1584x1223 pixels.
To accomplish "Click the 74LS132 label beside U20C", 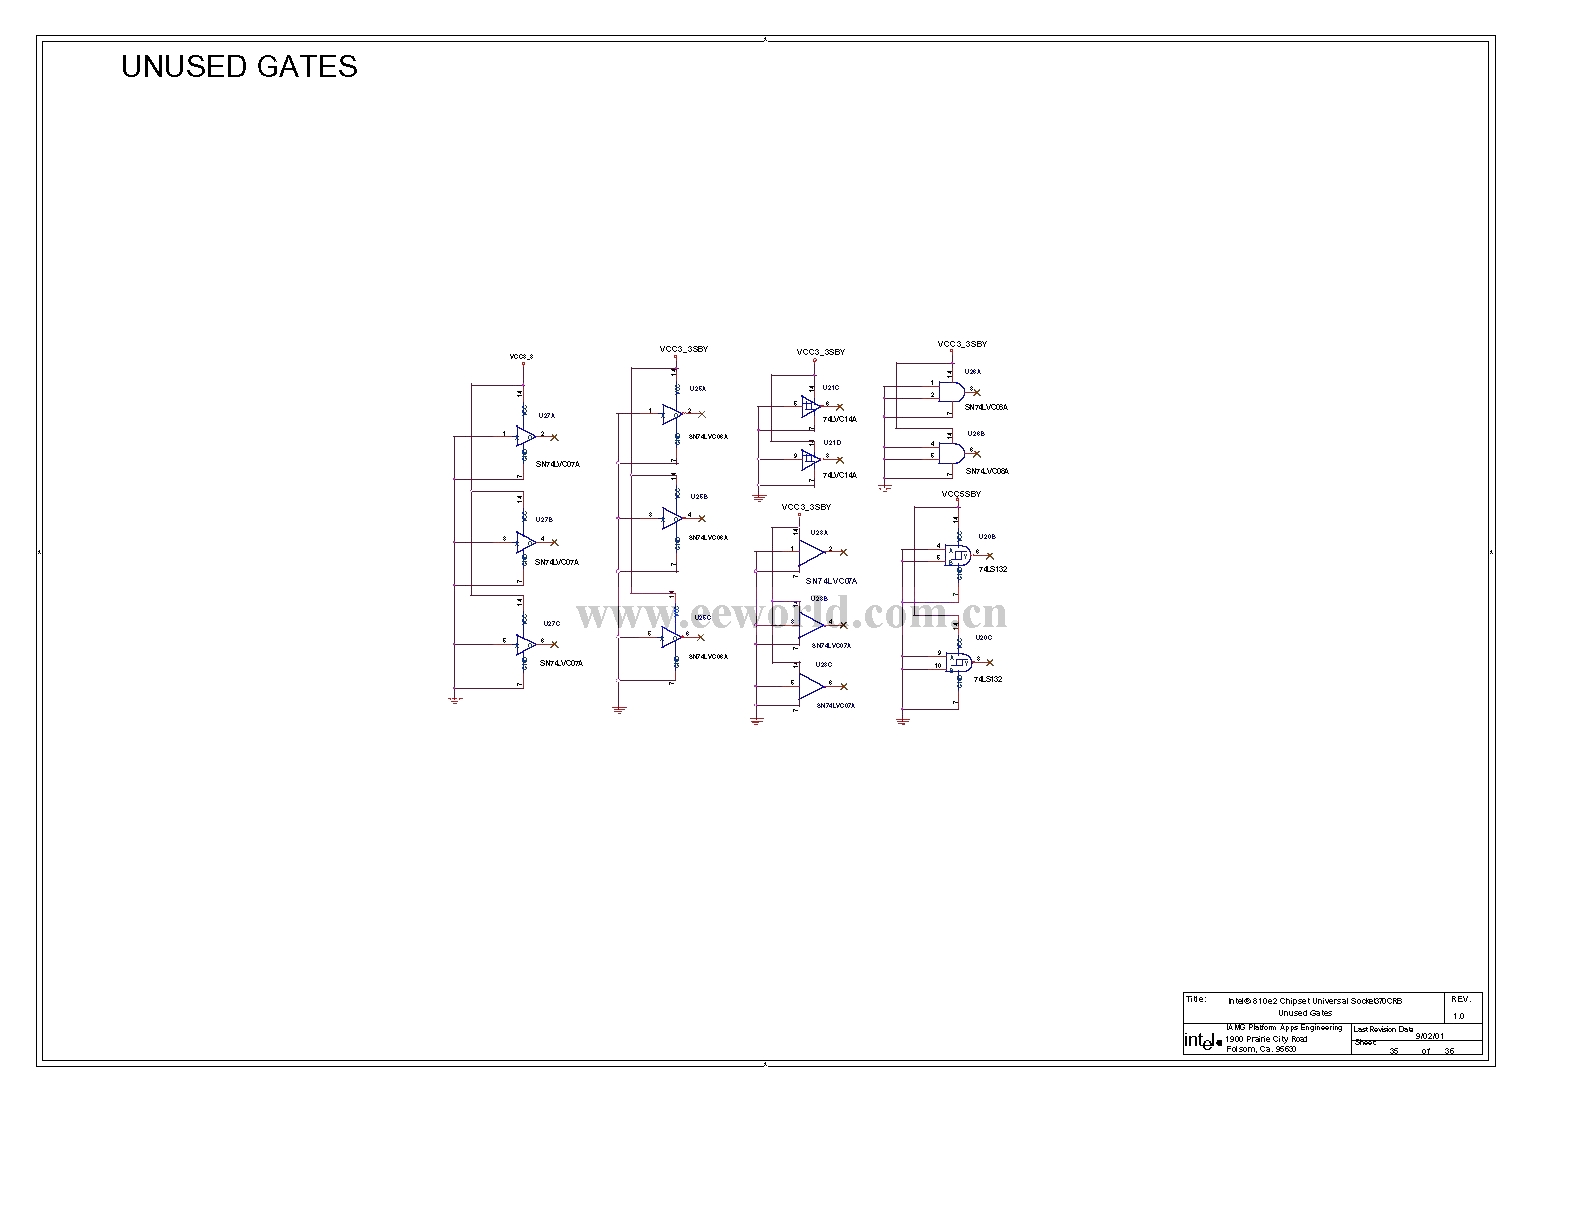I will [989, 680].
